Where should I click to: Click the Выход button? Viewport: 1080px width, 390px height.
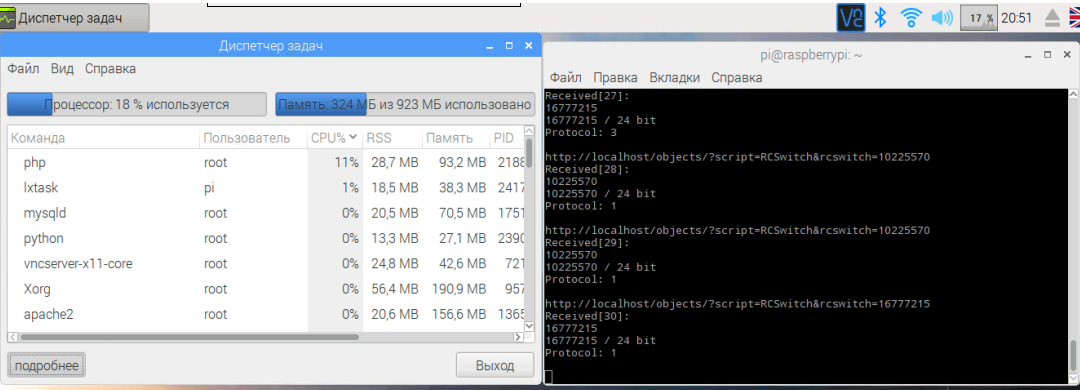tap(495, 365)
